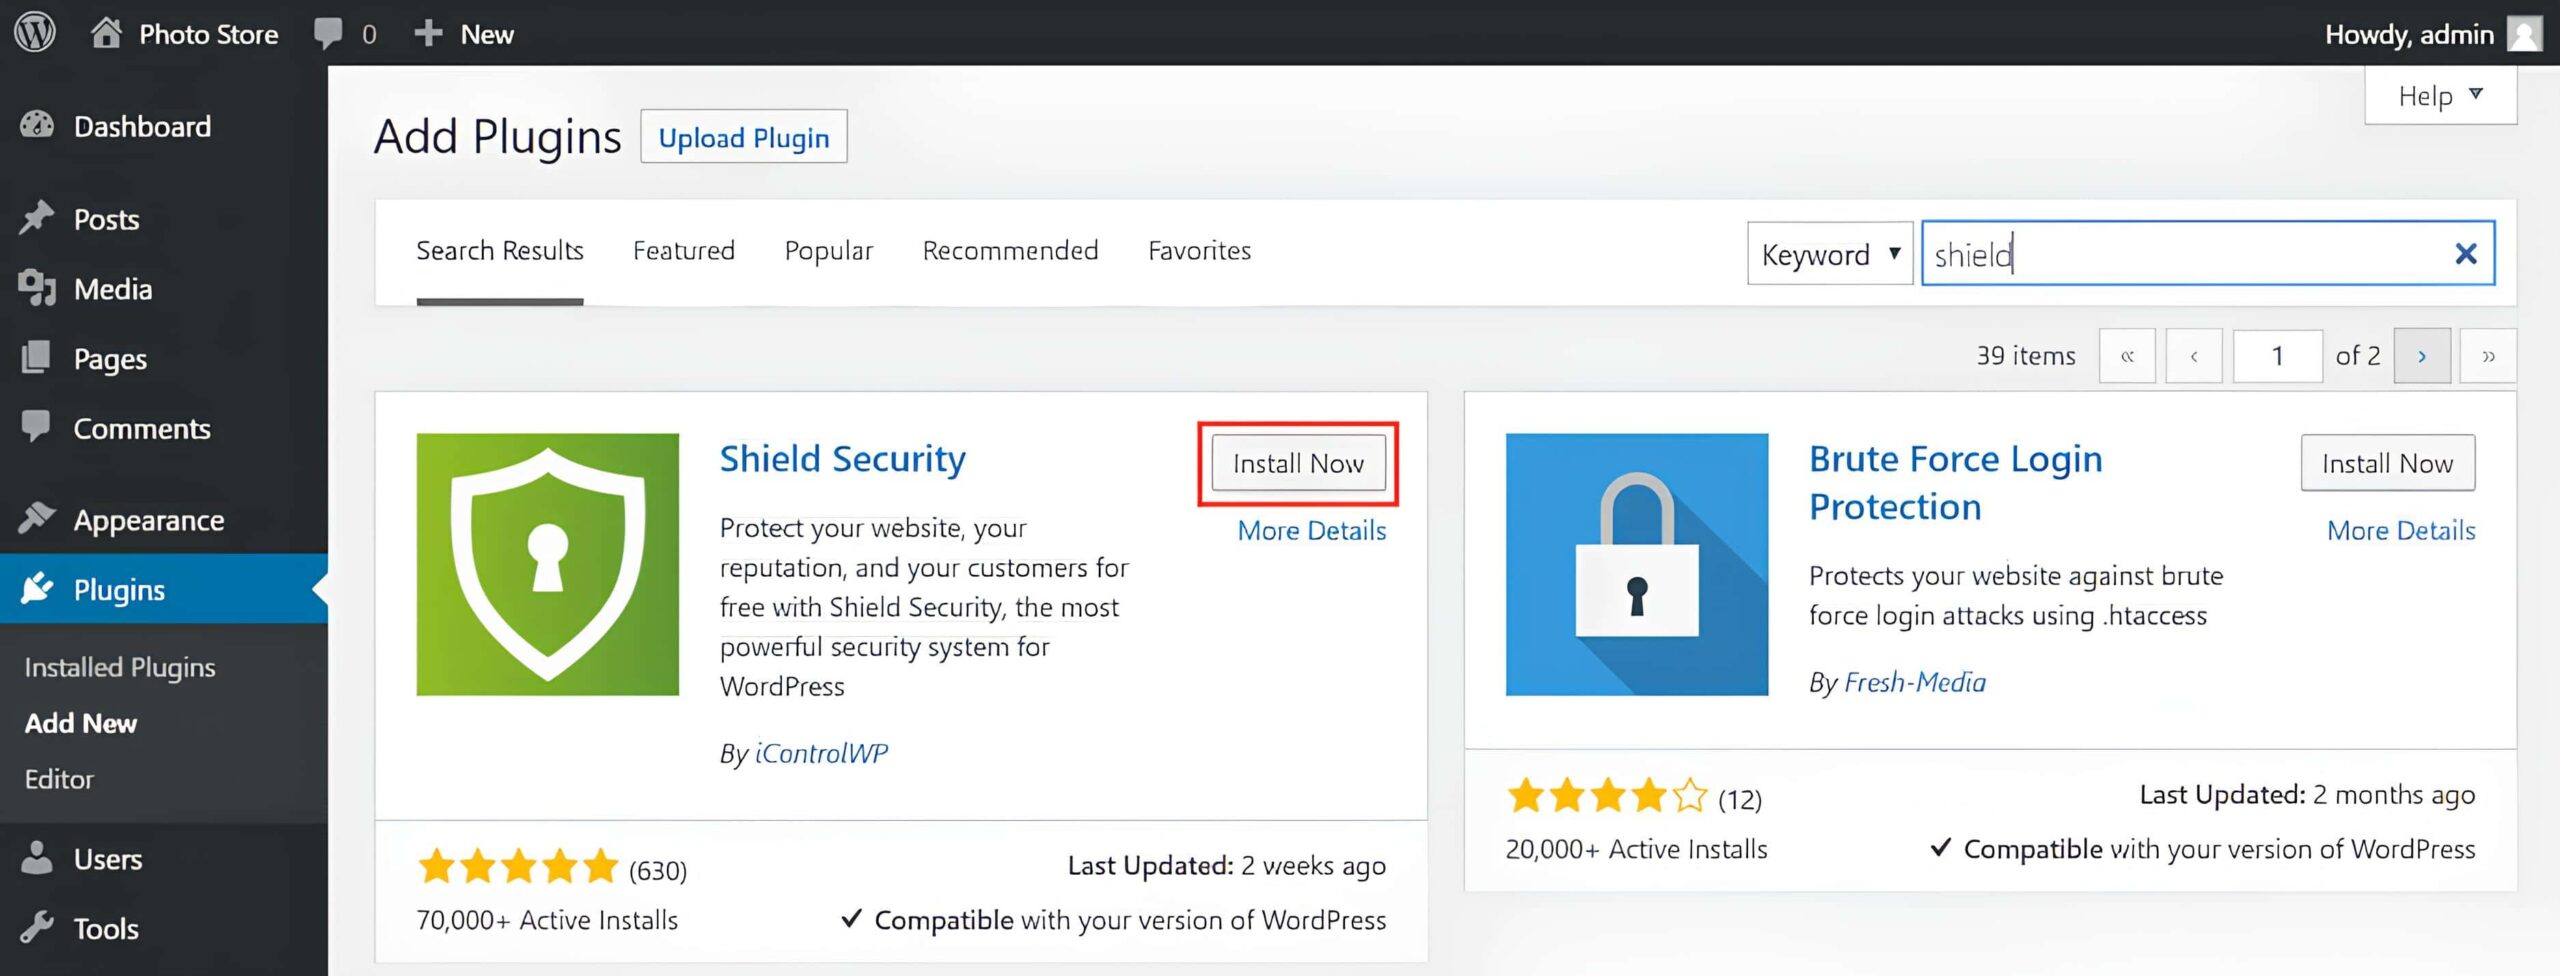Switch to the Popular plugins tab
This screenshot has height=976, width=2560.
pyautogui.click(x=828, y=251)
